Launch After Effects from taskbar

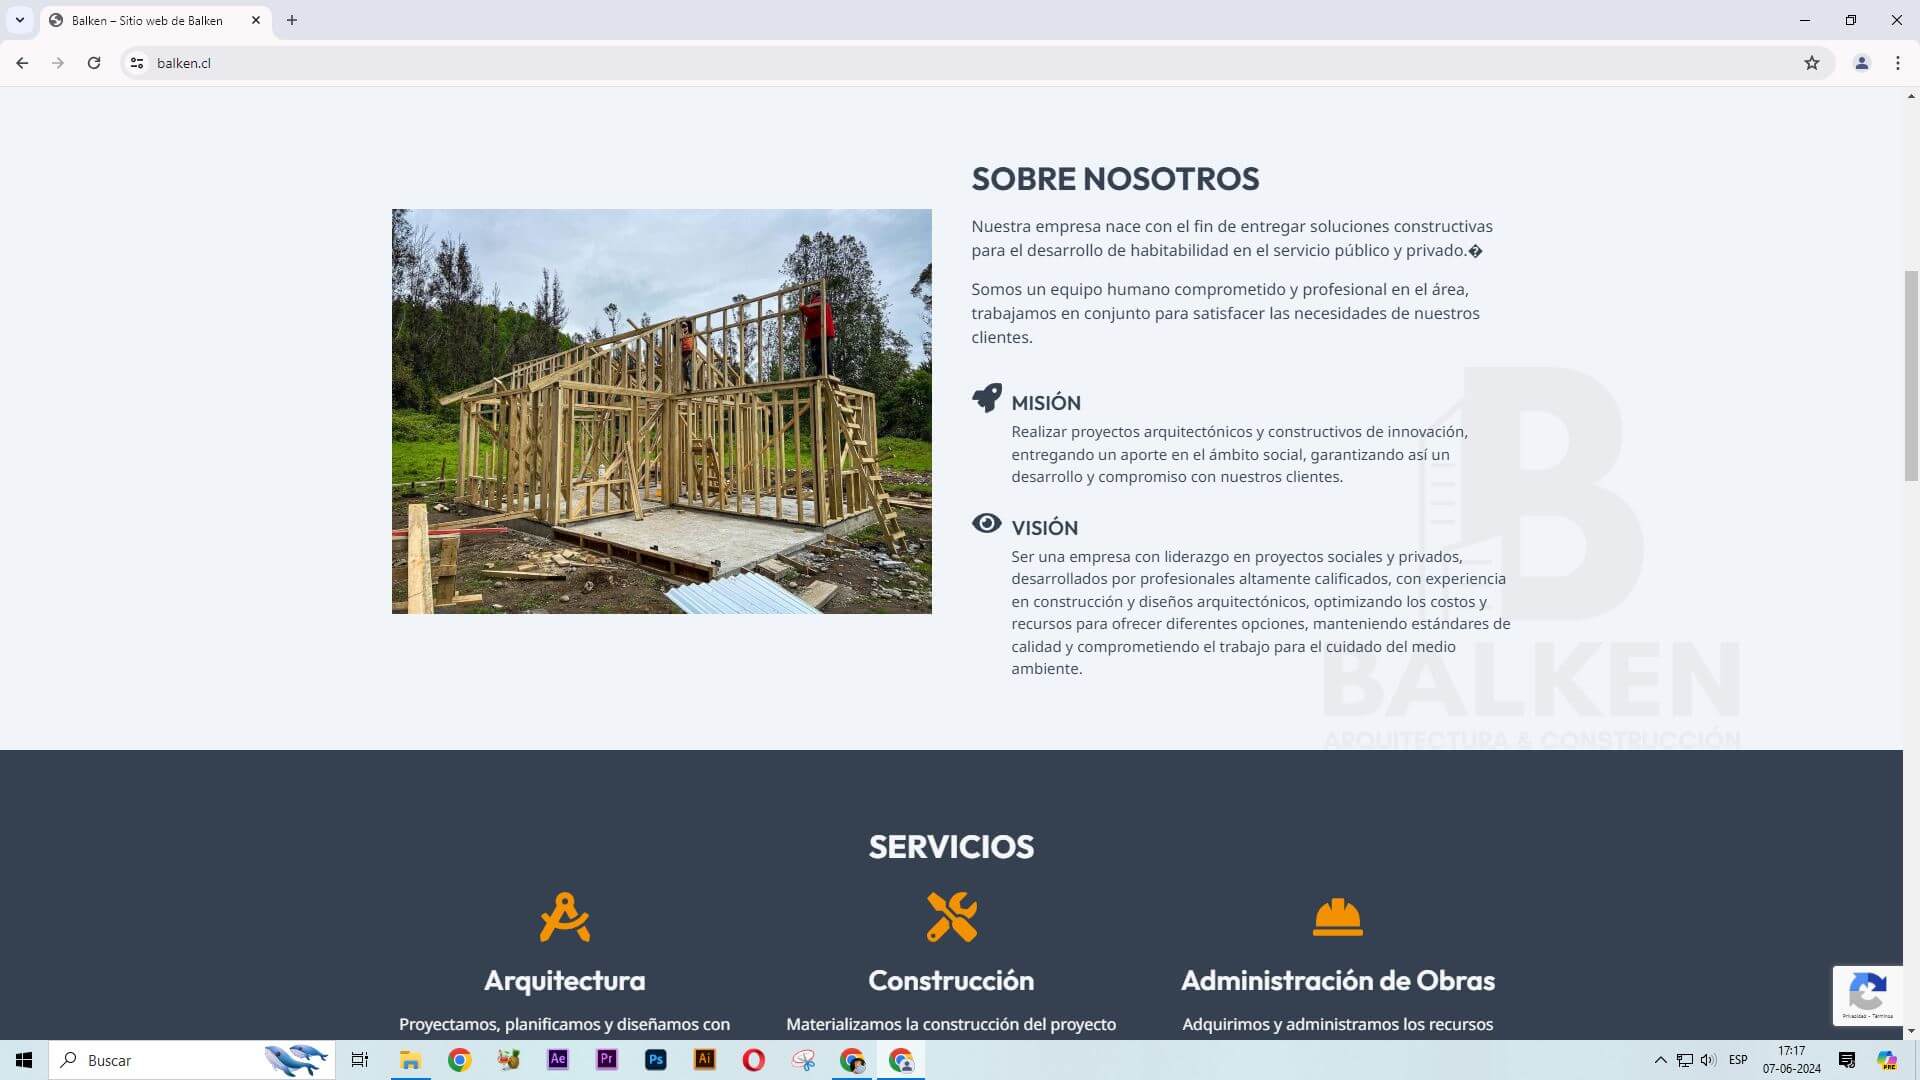tap(558, 1060)
